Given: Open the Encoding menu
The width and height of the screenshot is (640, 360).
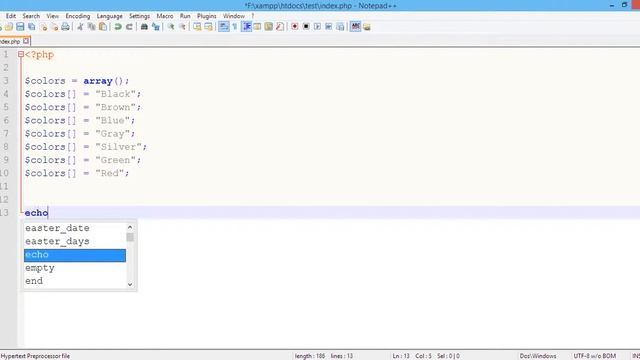Looking at the screenshot, I should (78, 16).
